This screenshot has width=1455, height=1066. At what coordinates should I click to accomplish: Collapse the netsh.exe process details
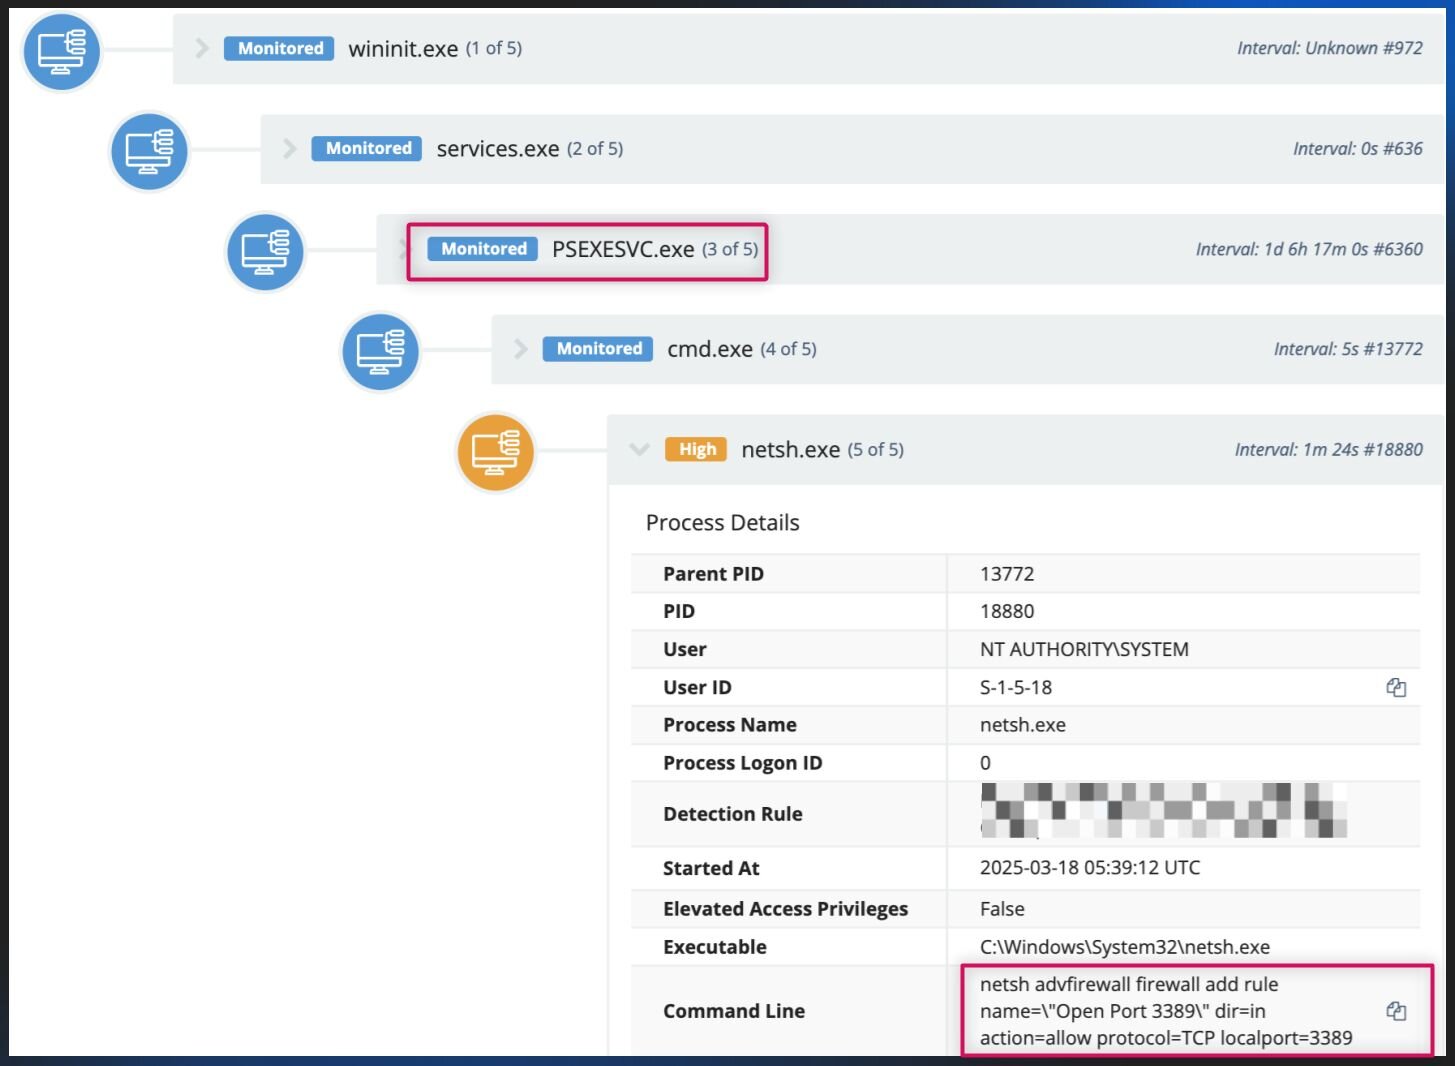tap(639, 450)
